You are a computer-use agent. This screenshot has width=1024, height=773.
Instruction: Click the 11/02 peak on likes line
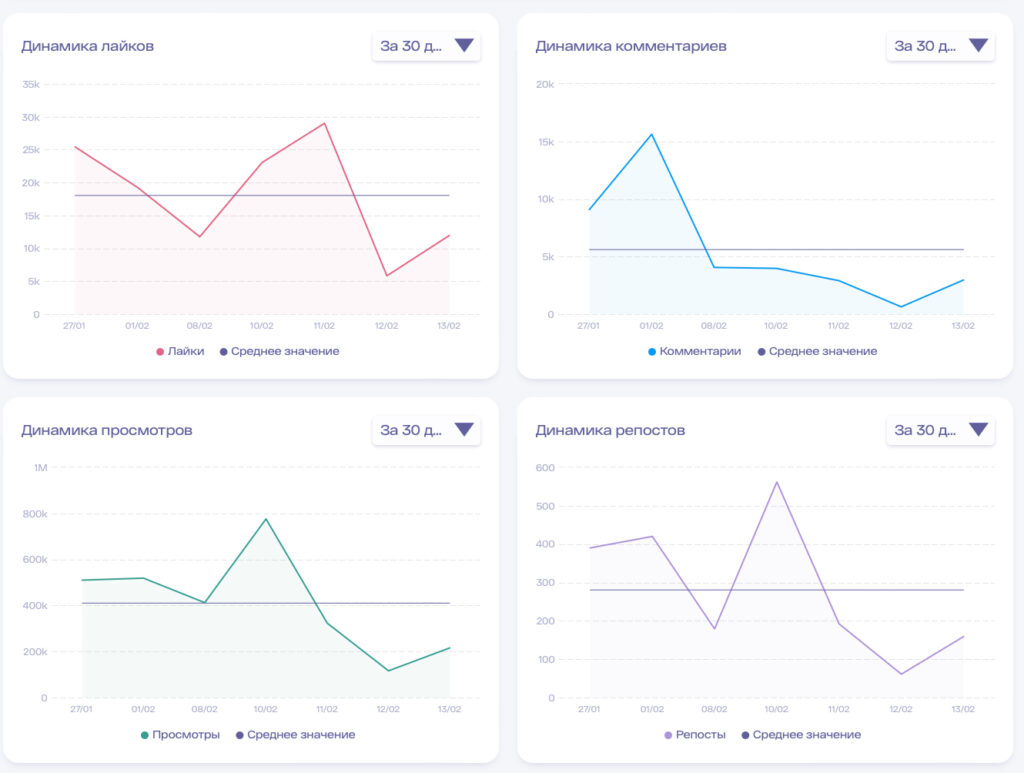(x=325, y=123)
